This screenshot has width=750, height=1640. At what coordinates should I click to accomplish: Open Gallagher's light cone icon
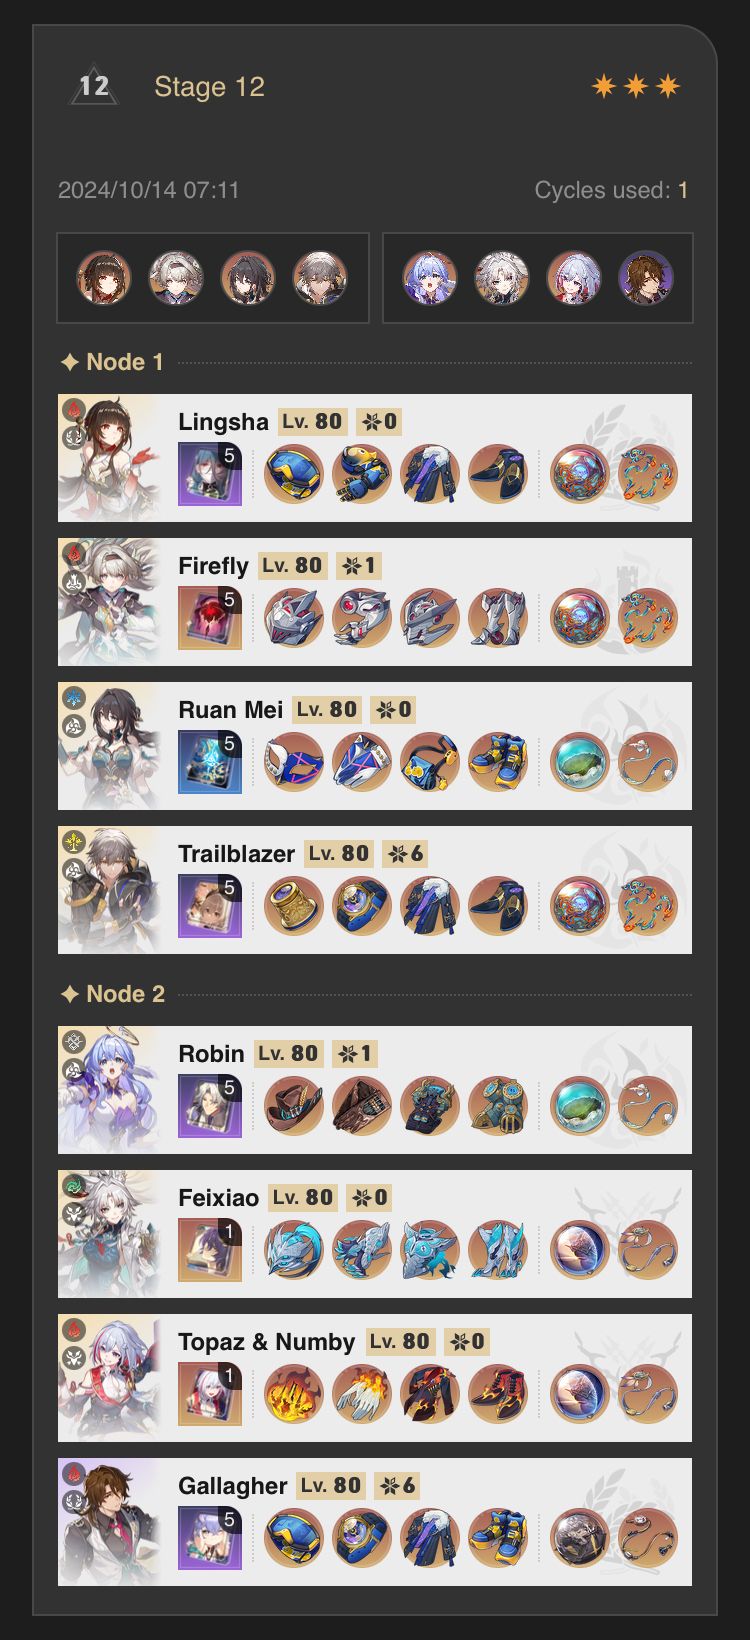point(210,1538)
